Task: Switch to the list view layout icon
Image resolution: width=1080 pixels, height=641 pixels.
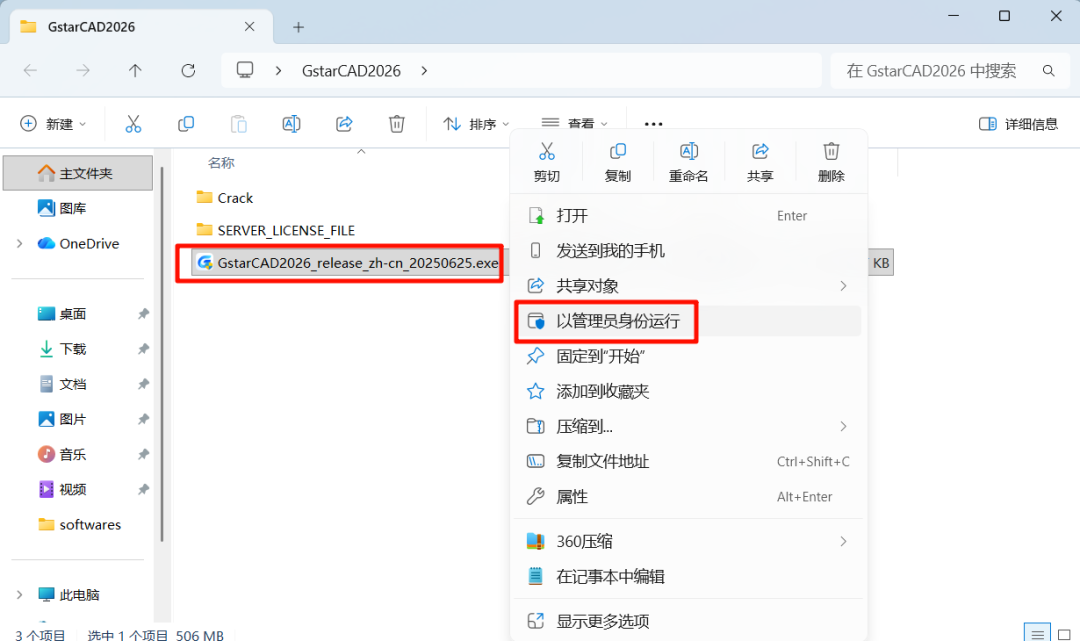Action: [x=1039, y=633]
